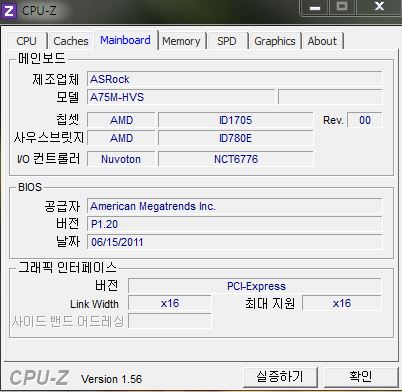Screen dimensions: 402x392
Task: Click the Link Width label
Action: pyautogui.click(x=94, y=304)
